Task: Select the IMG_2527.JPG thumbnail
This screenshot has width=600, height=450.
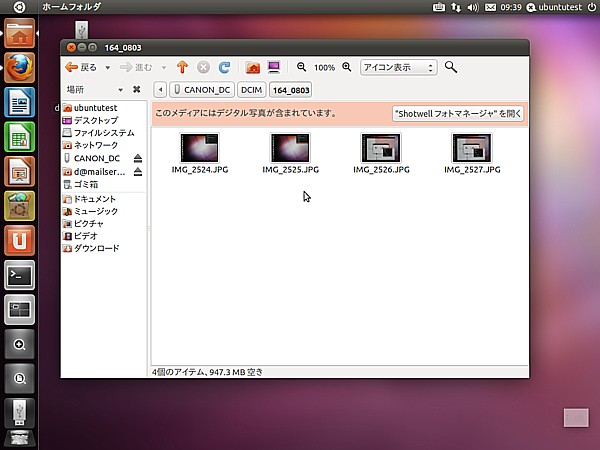Action: [472, 148]
